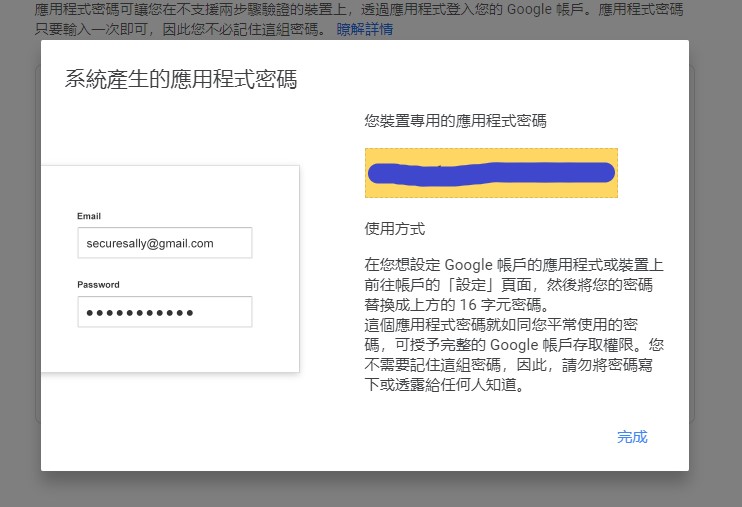Click the Password field with dots
The image size is (742, 507).
(x=165, y=311)
